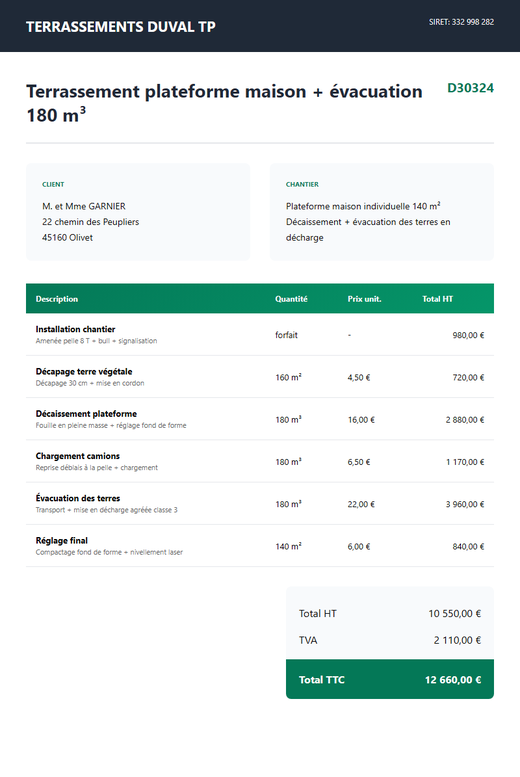Screen dimensions: 520x777
Task: Click Réglage final quantity 140 m²
Action: (x=289, y=546)
